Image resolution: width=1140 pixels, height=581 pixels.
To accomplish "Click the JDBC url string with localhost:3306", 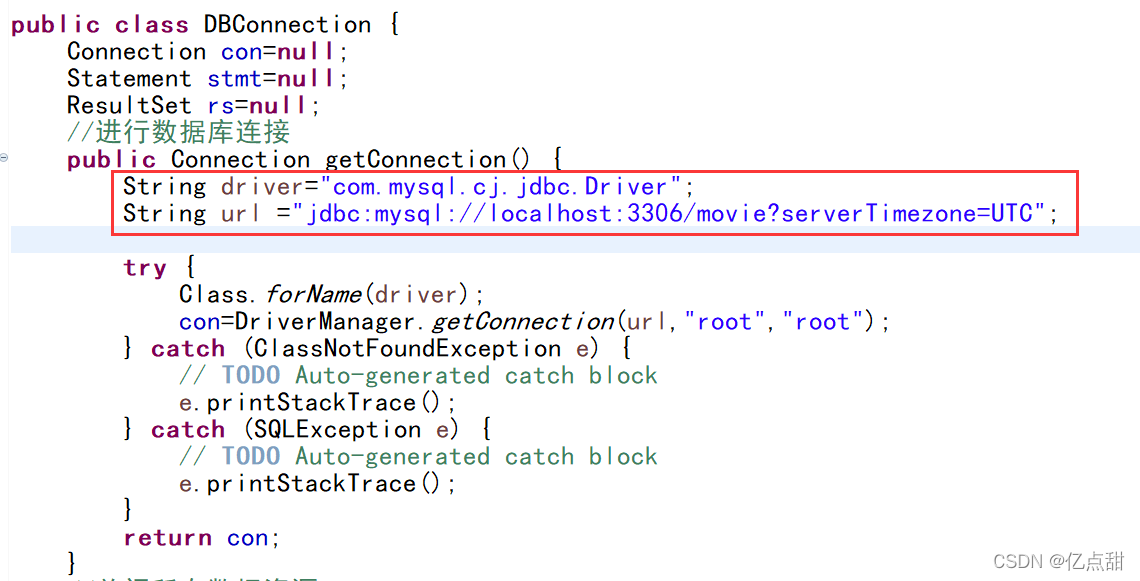I will 669,214.
